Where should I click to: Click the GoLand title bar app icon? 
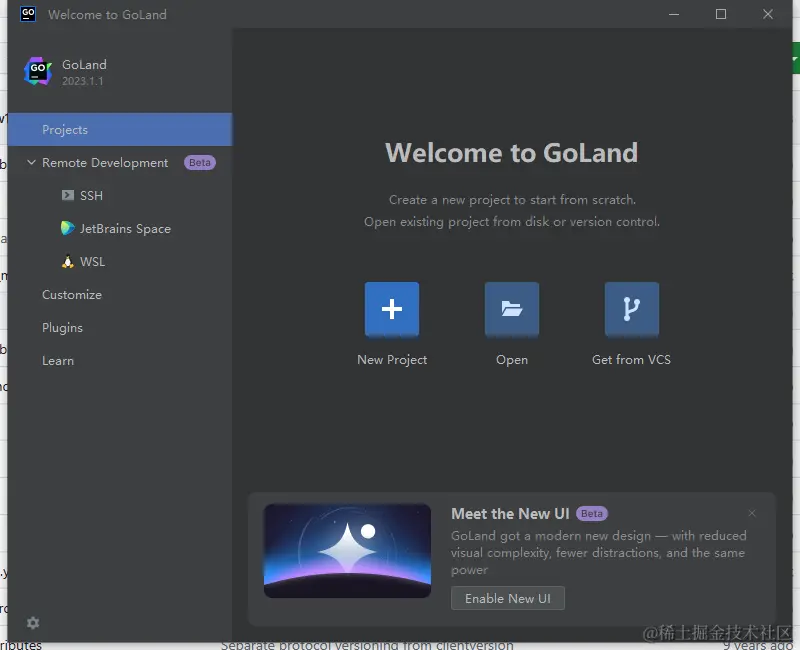(28, 14)
